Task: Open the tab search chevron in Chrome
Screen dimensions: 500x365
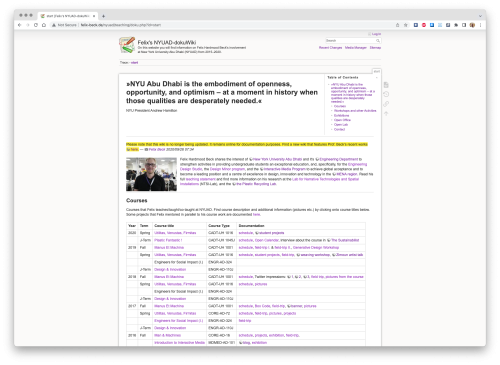Action: [480, 16]
